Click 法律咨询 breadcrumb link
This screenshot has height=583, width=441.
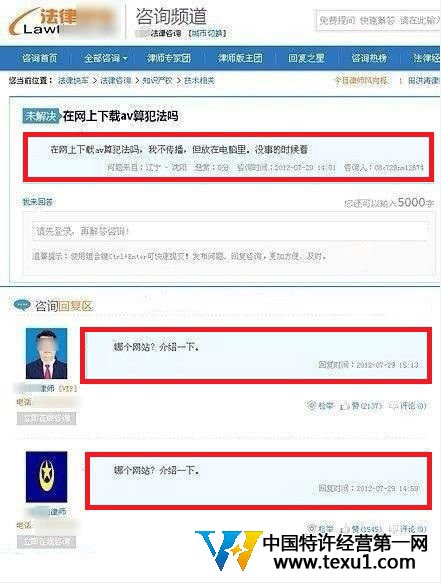(116, 80)
